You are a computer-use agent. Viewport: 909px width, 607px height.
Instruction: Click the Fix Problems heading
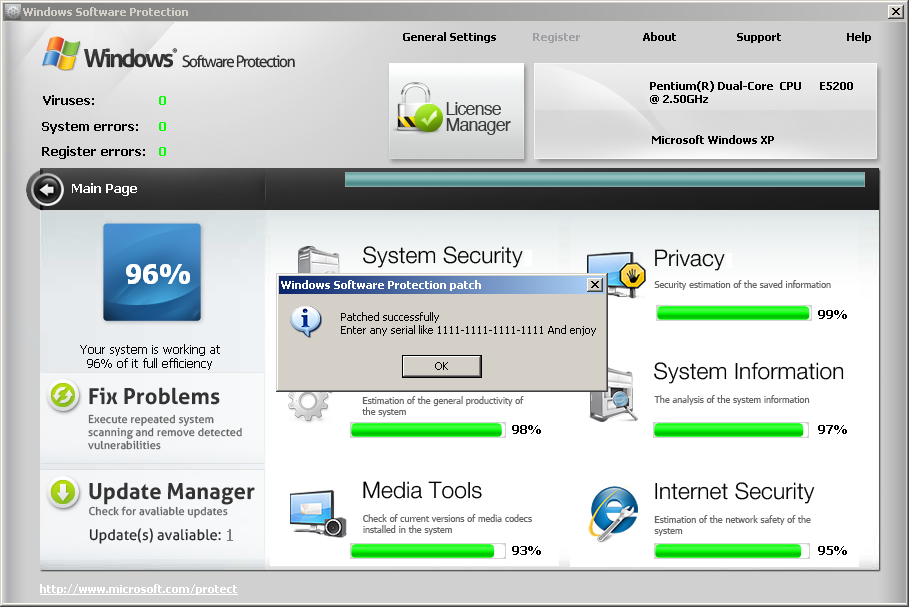[x=154, y=397]
